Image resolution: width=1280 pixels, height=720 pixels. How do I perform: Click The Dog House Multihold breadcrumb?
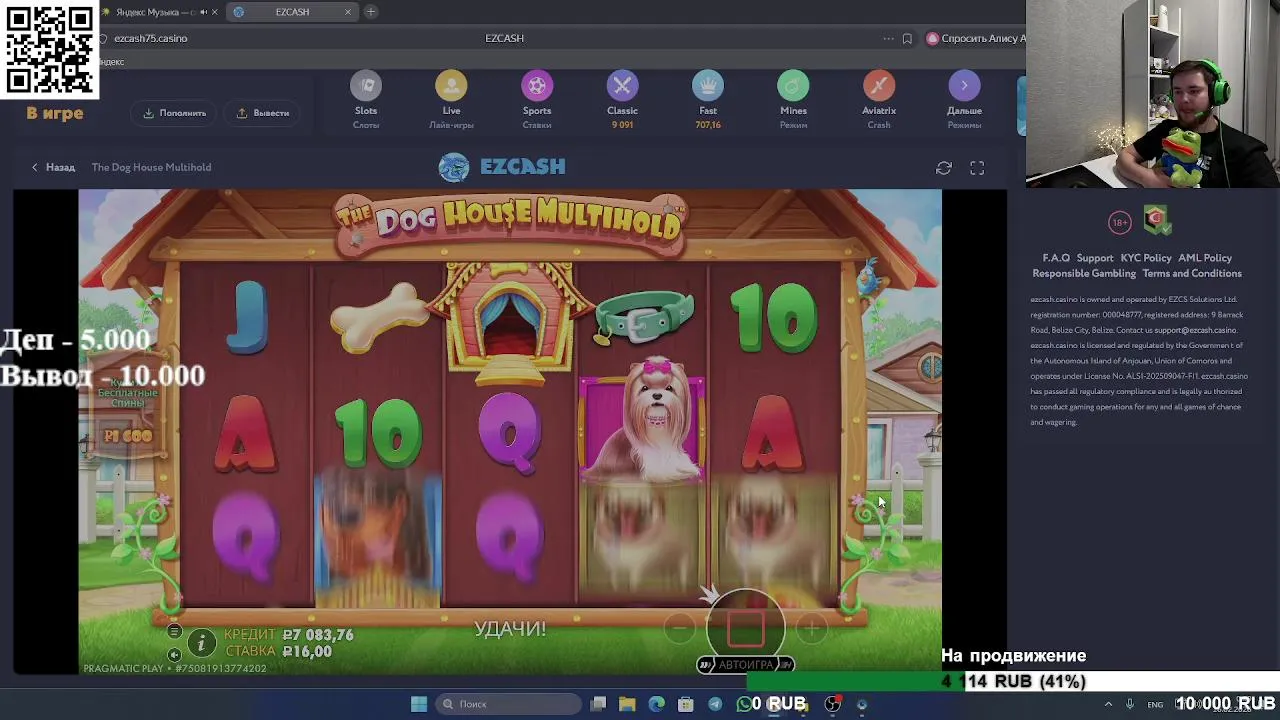click(x=151, y=167)
